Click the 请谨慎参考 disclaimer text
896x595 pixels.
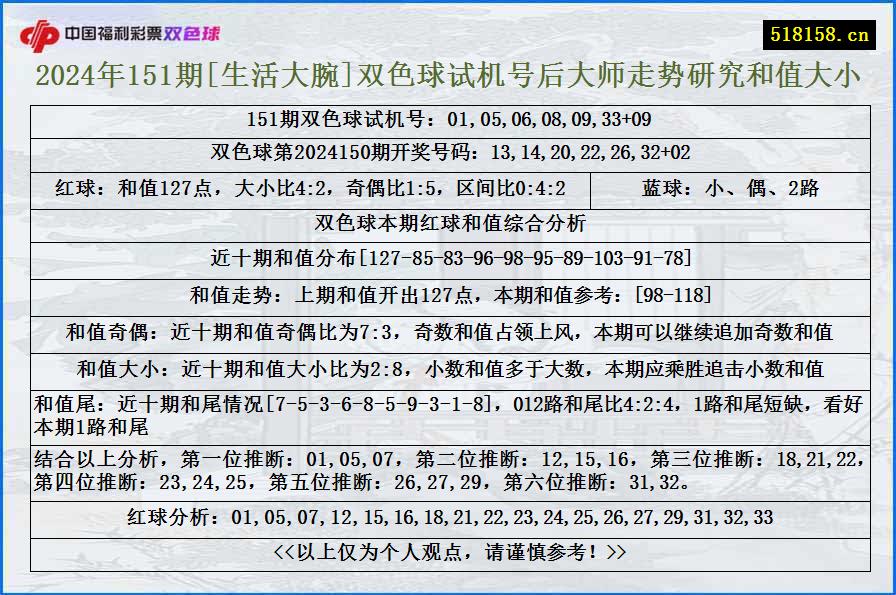[x=447, y=556]
